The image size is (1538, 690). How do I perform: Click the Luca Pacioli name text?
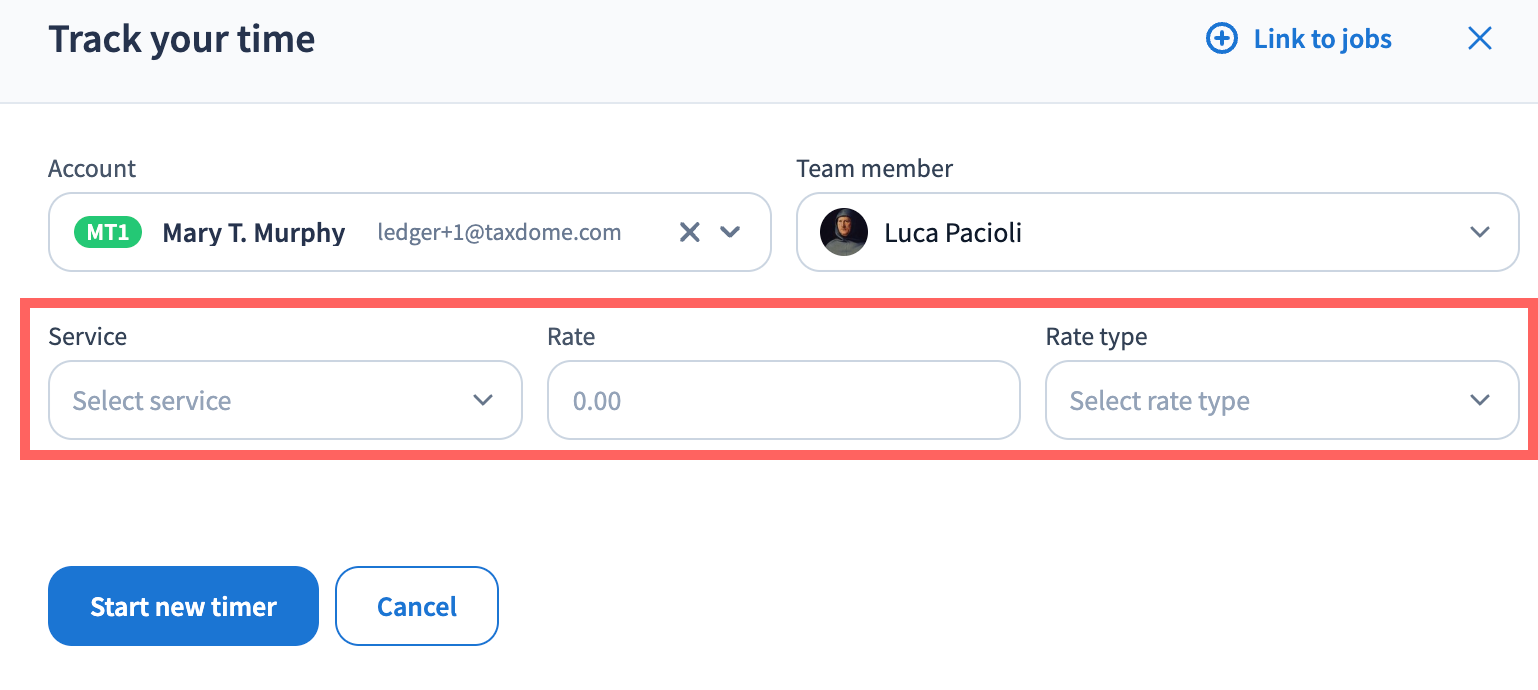click(952, 233)
